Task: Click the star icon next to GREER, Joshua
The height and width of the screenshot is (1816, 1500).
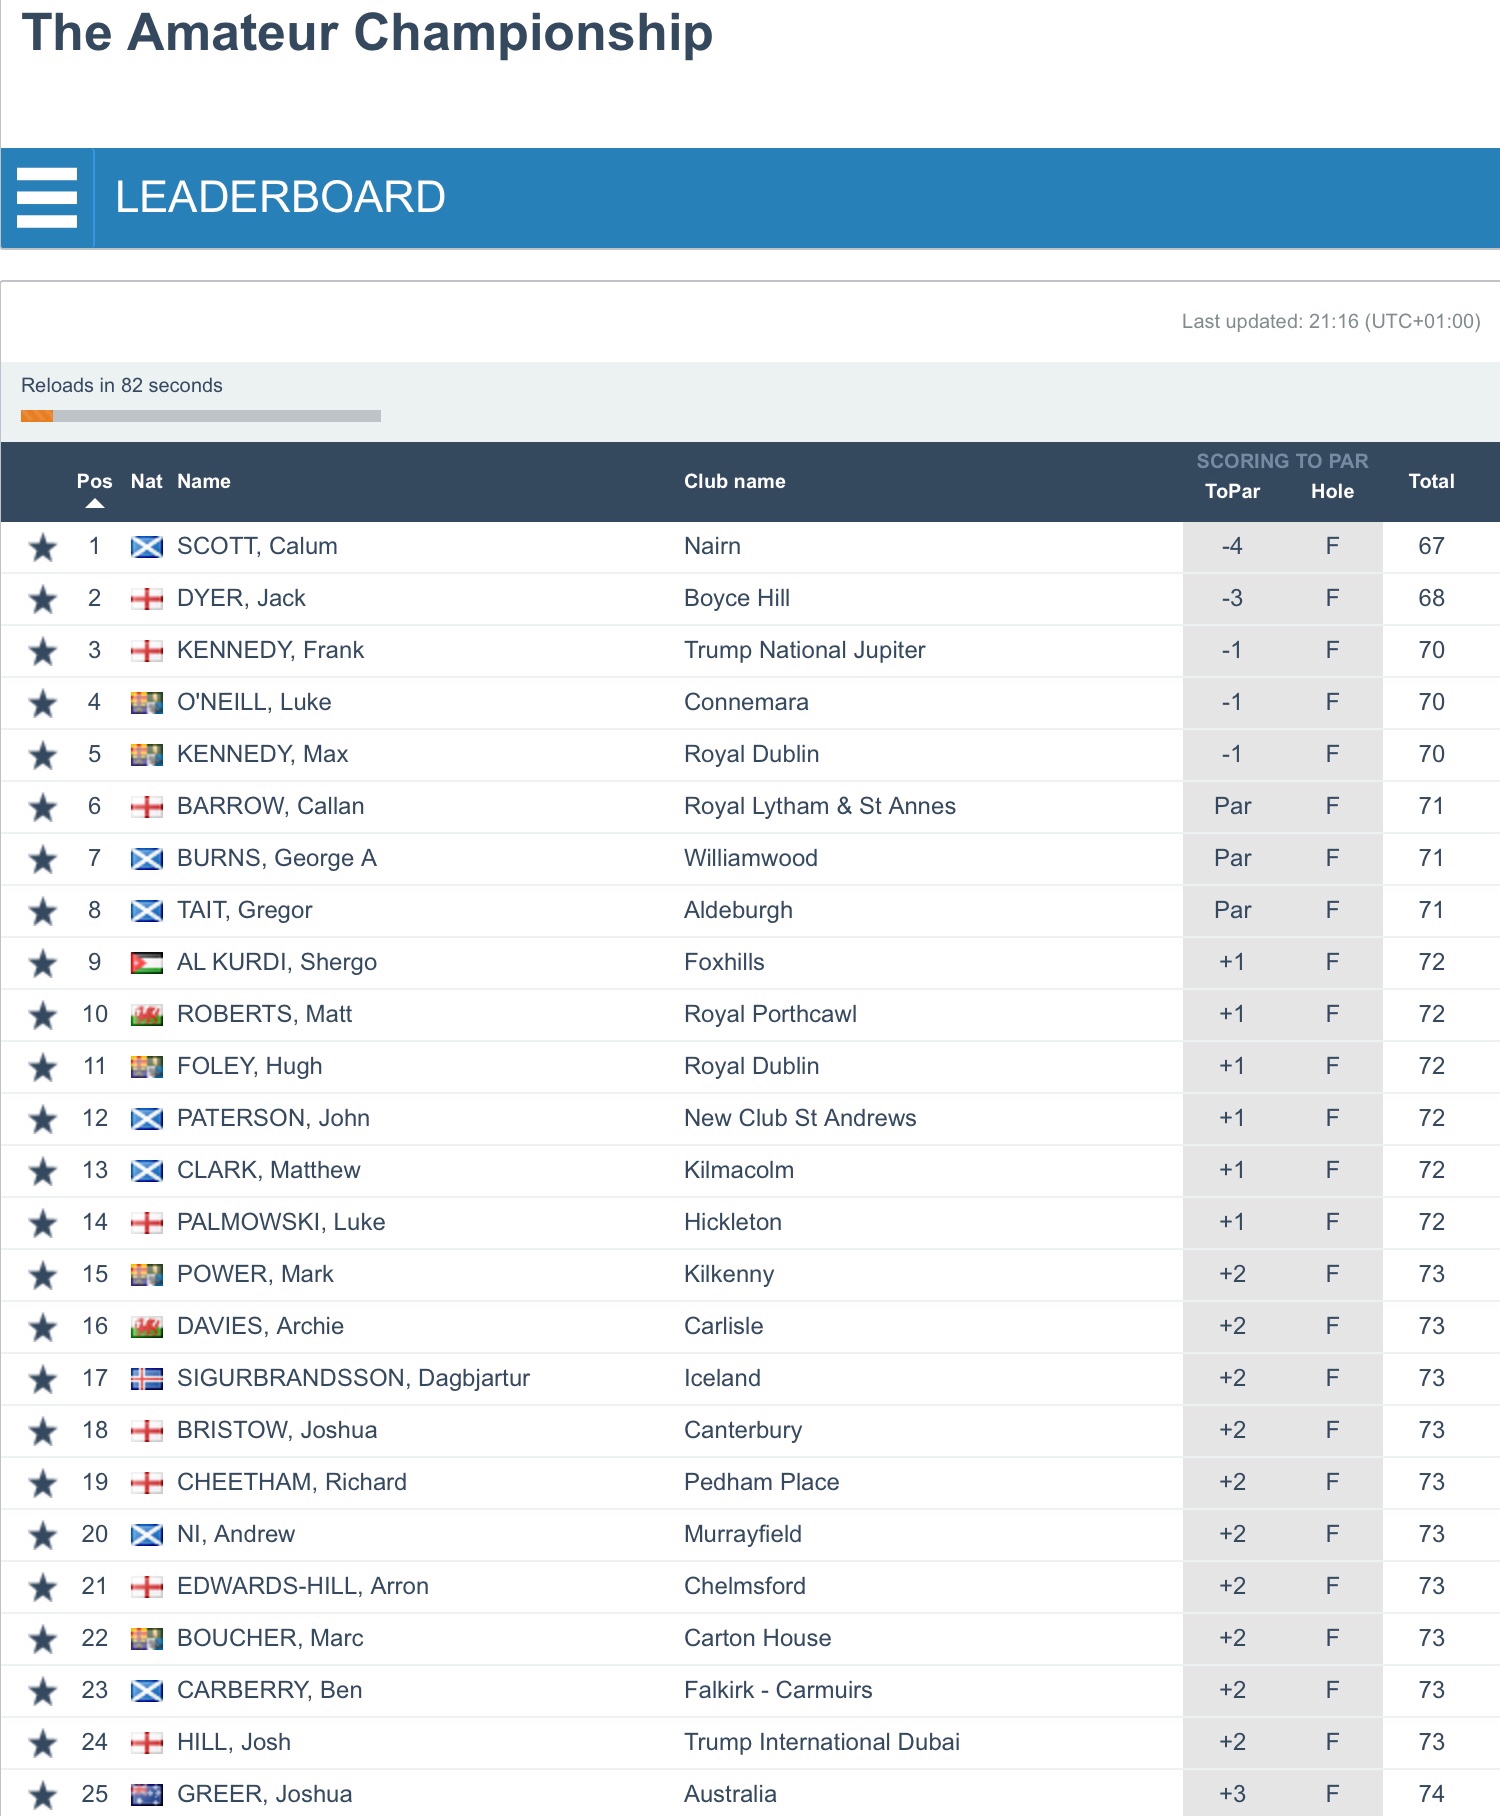Action: (x=42, y=1795)
